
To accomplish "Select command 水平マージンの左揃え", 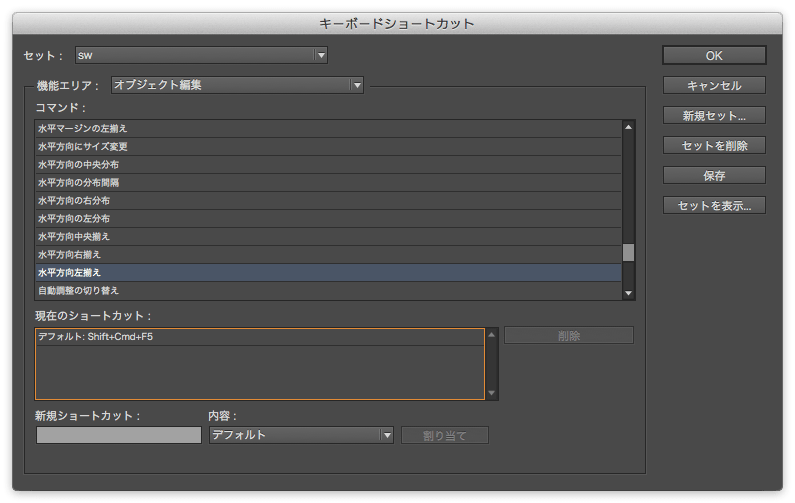I will (x=328, y=129).
